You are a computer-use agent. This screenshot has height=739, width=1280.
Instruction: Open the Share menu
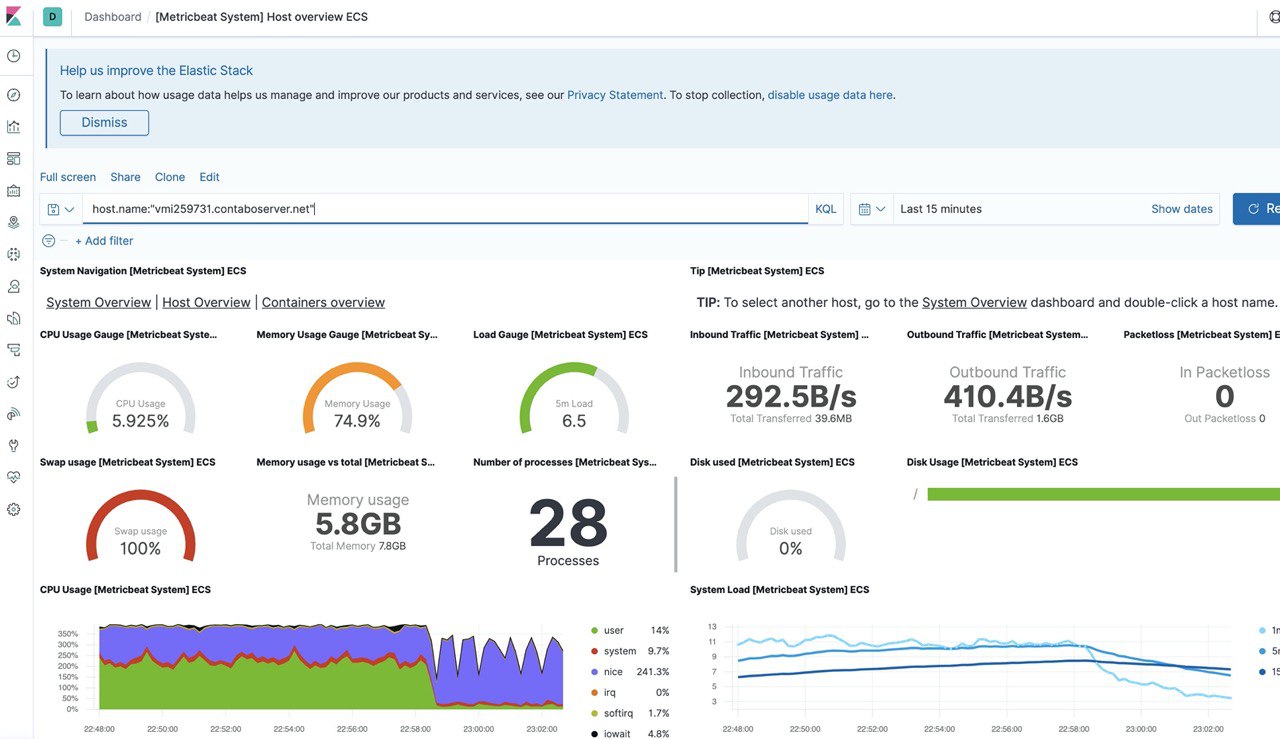click(x=125, y=177)
